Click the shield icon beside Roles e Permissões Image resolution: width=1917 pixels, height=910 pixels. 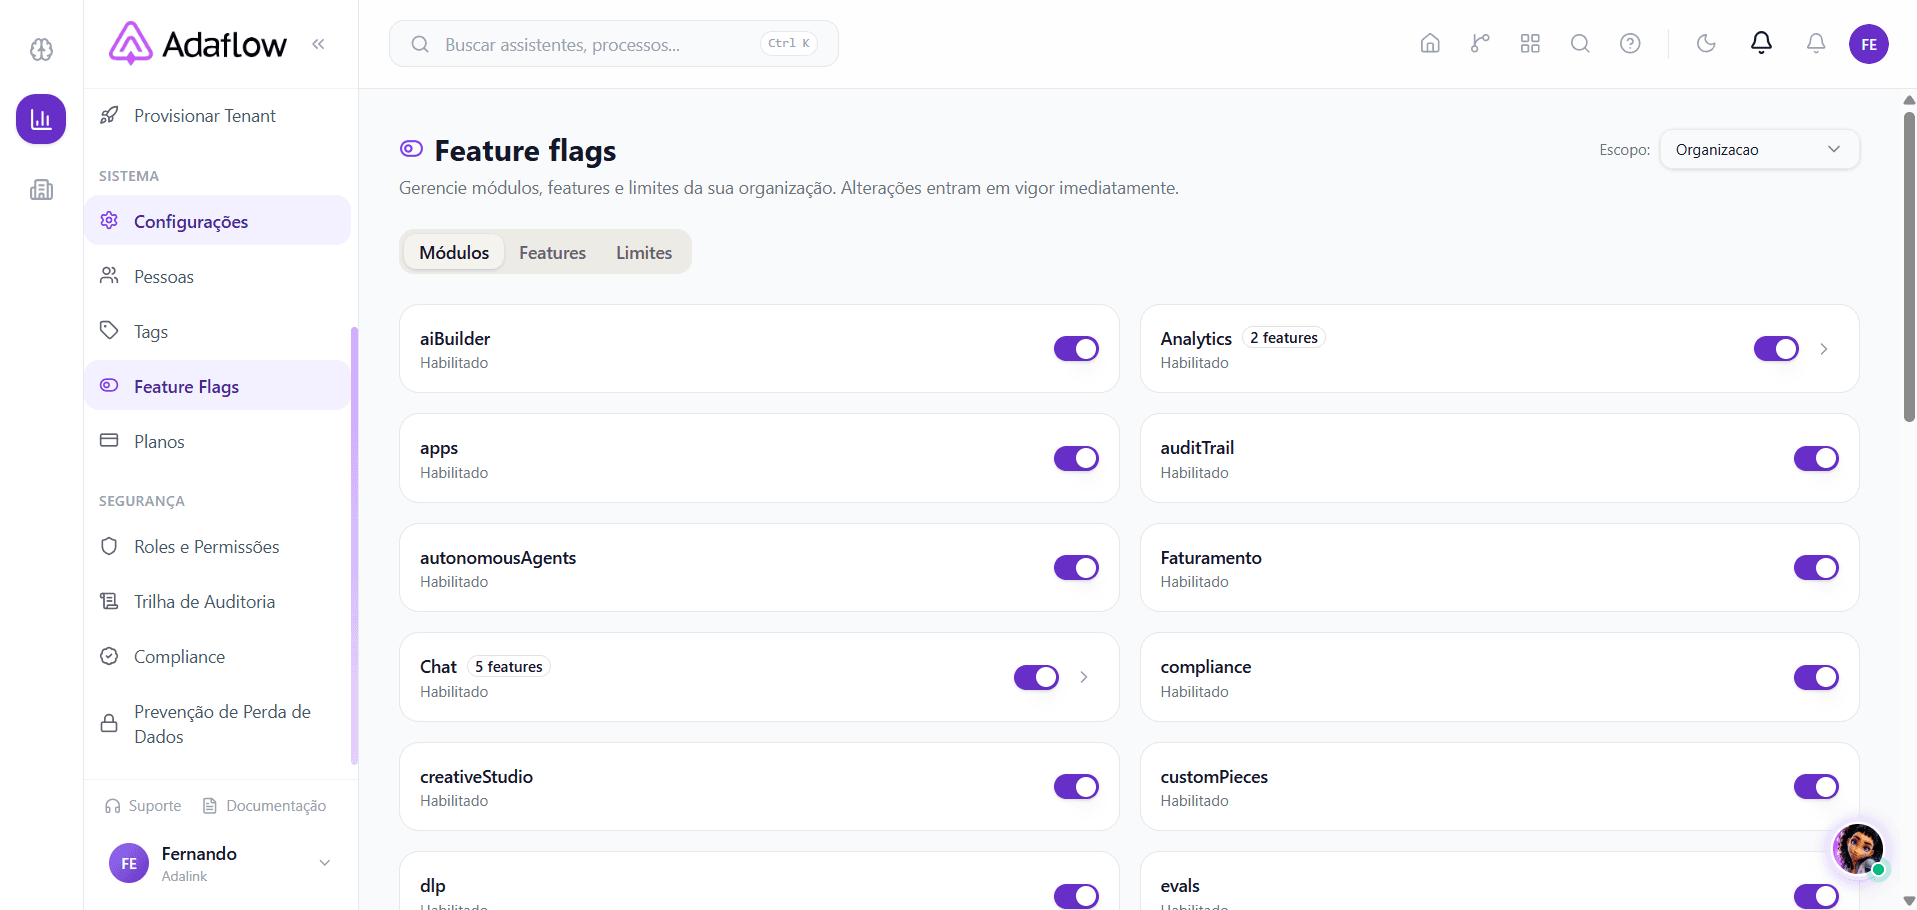(109, 546)
